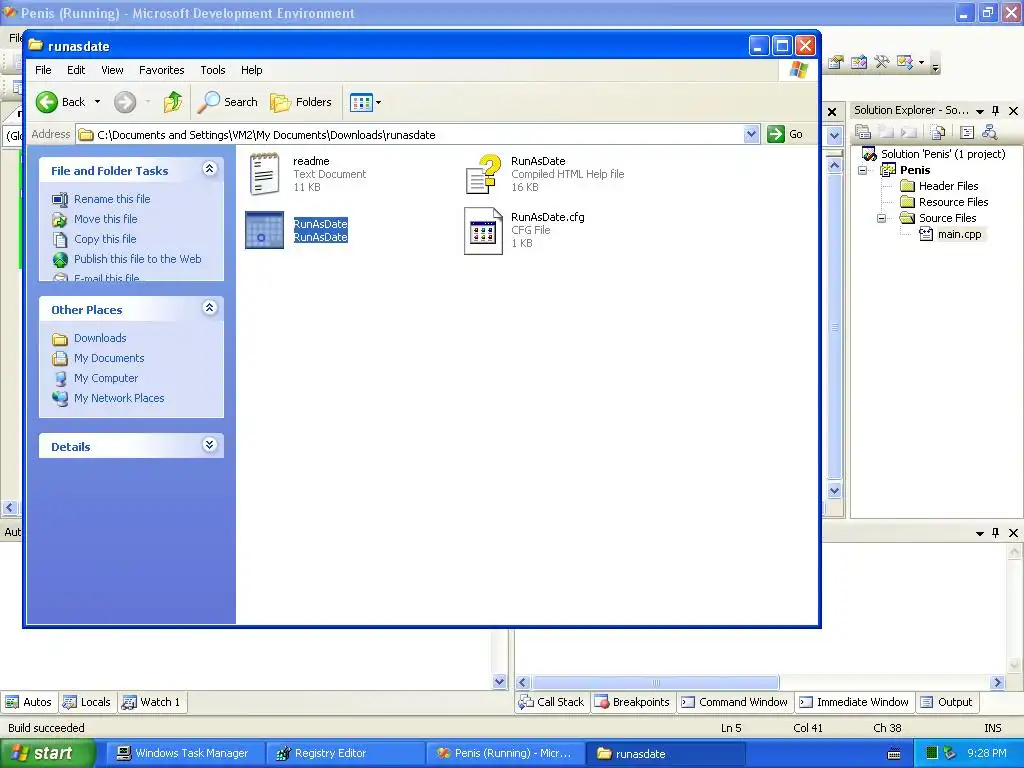Select the RunAsDate compiled HTML help file icon
This screenshot has width=1024, height=768.
(483, 174)
